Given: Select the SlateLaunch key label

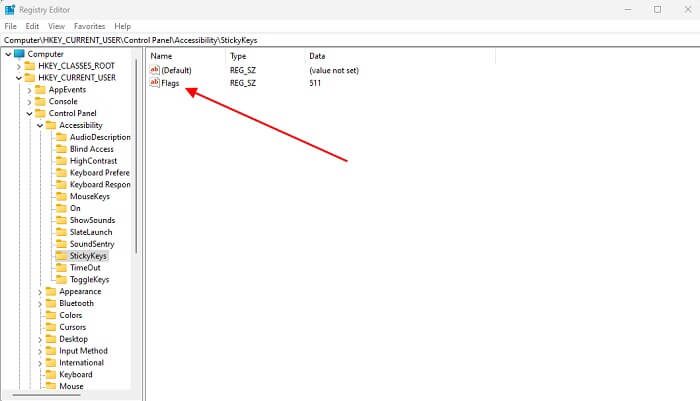Looking at the screenshot, I should [91, 232].
